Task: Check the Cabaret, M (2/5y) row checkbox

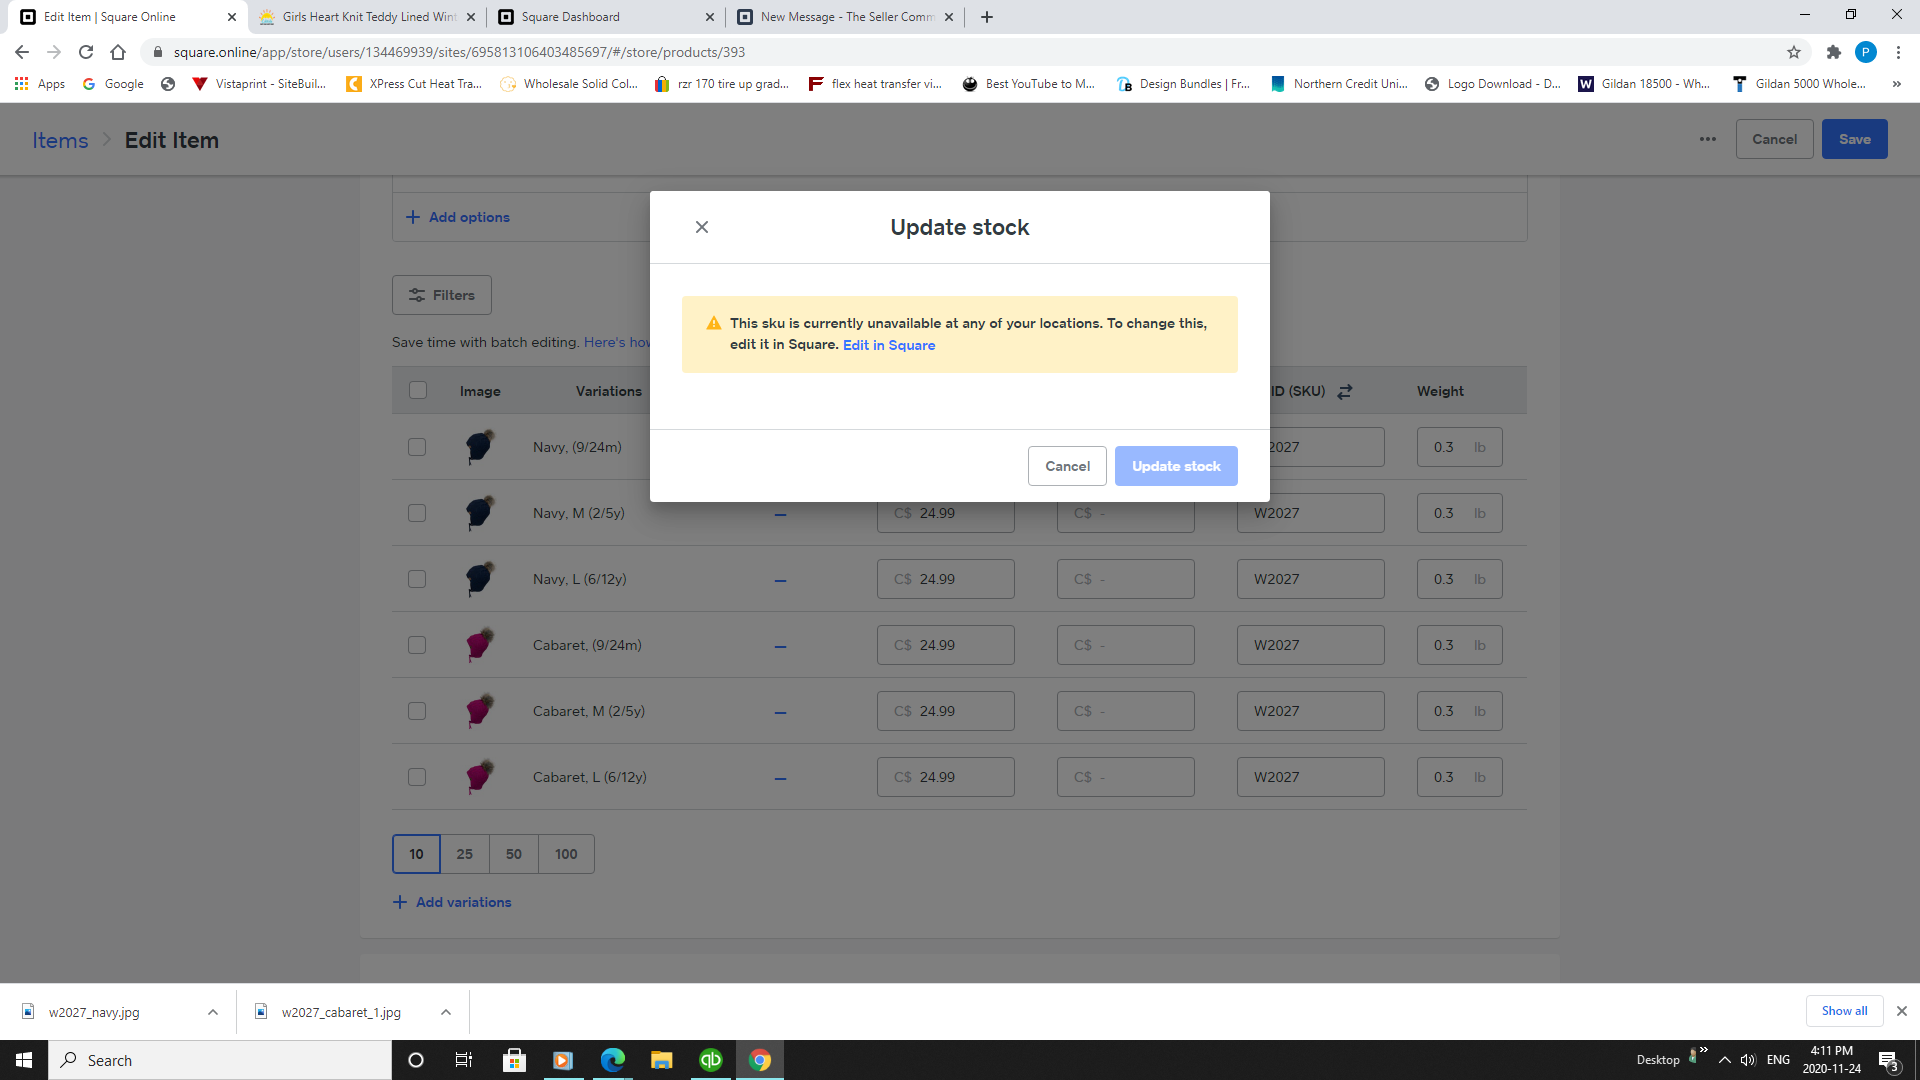Action: pyautogui.click(x=417, y=711)
